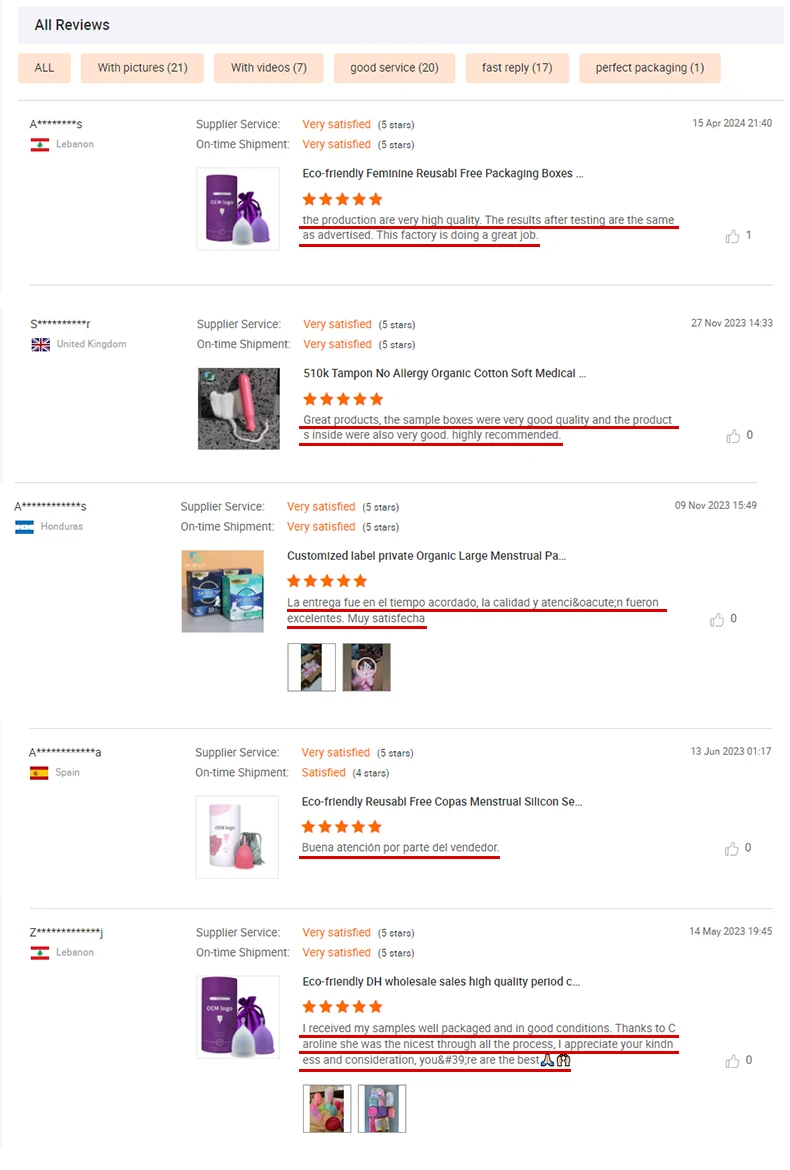Open 510k Tampon No Allergy product link

(x=445, y=373)
